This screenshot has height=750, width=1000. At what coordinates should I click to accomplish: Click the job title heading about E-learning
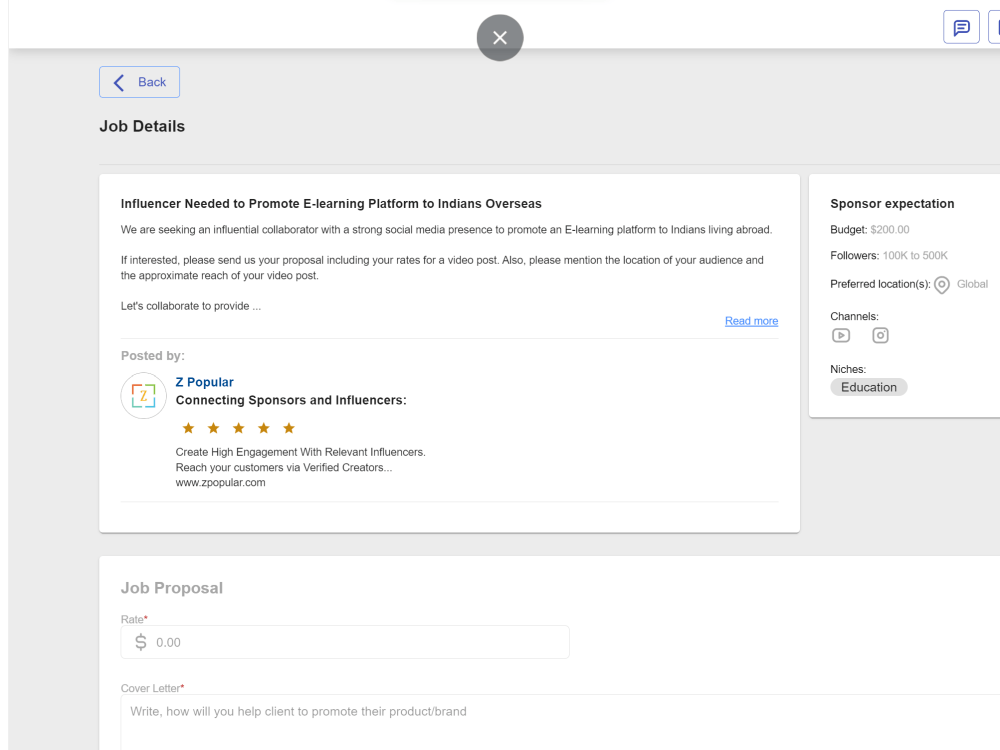(x=331, y=203)
